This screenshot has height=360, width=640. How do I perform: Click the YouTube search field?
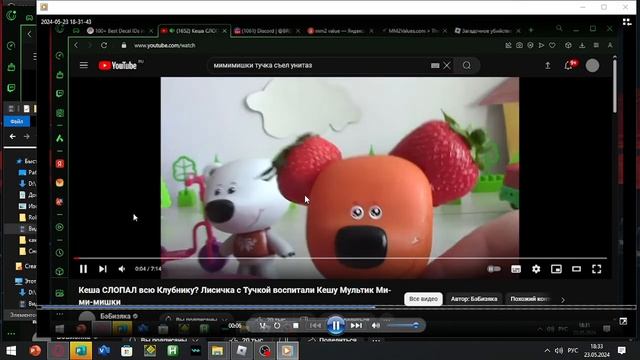tap(318, 65)
